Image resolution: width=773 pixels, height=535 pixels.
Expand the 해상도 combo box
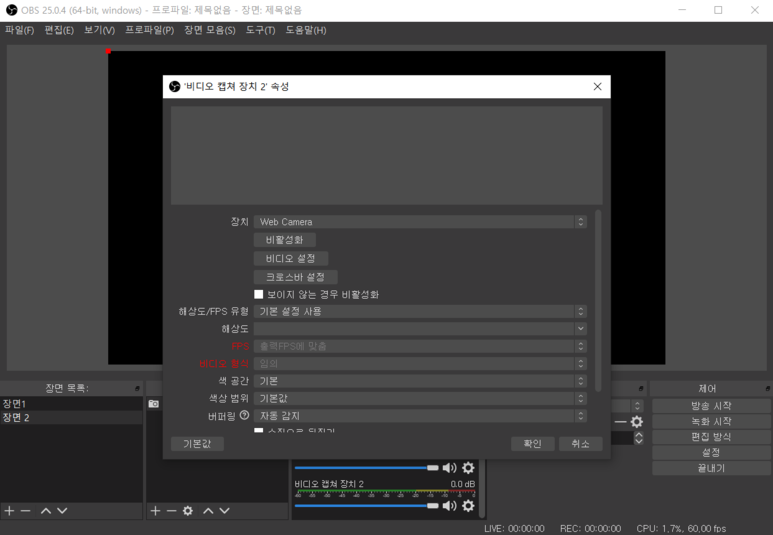(420, 328)
